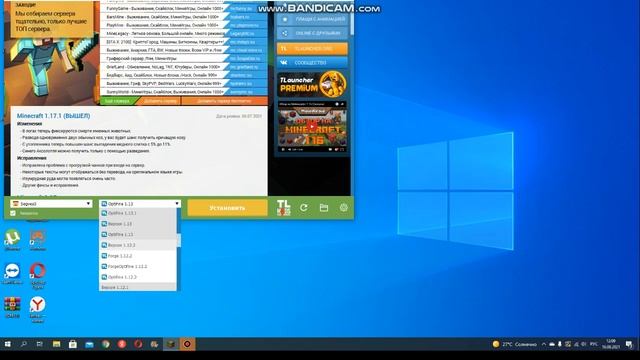Switch to the Minecraft block taskbar icon
Viewport: 640px width, 360px height.
(171, 344)
